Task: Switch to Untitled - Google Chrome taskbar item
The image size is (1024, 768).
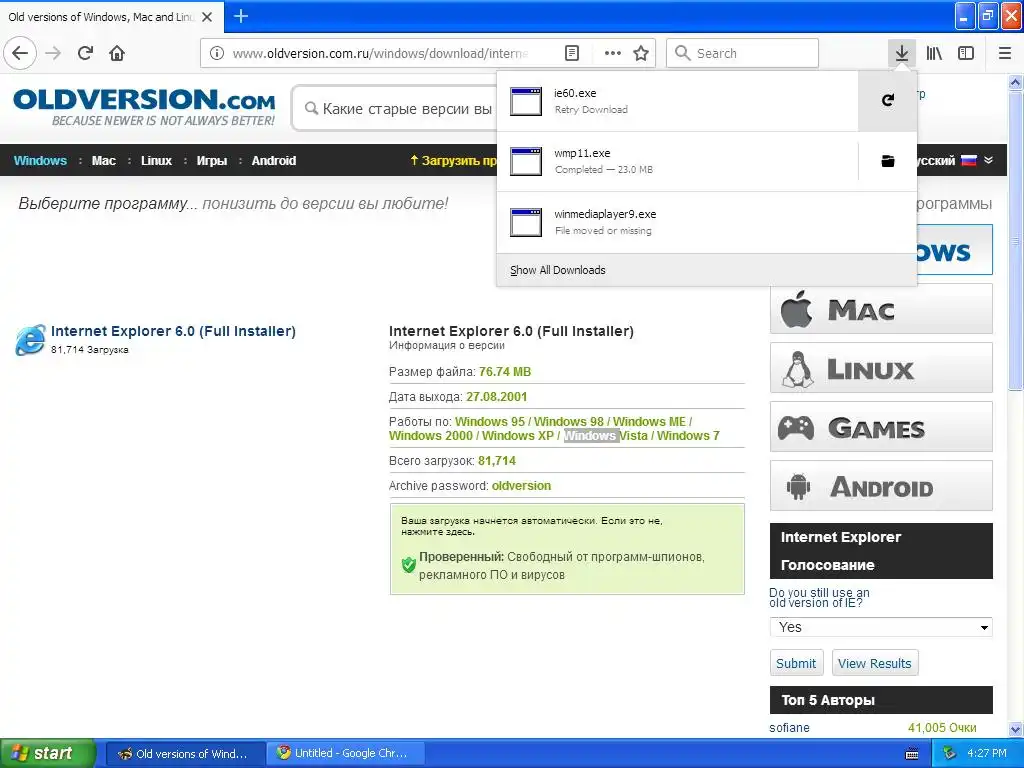Action: pos(345,753)
